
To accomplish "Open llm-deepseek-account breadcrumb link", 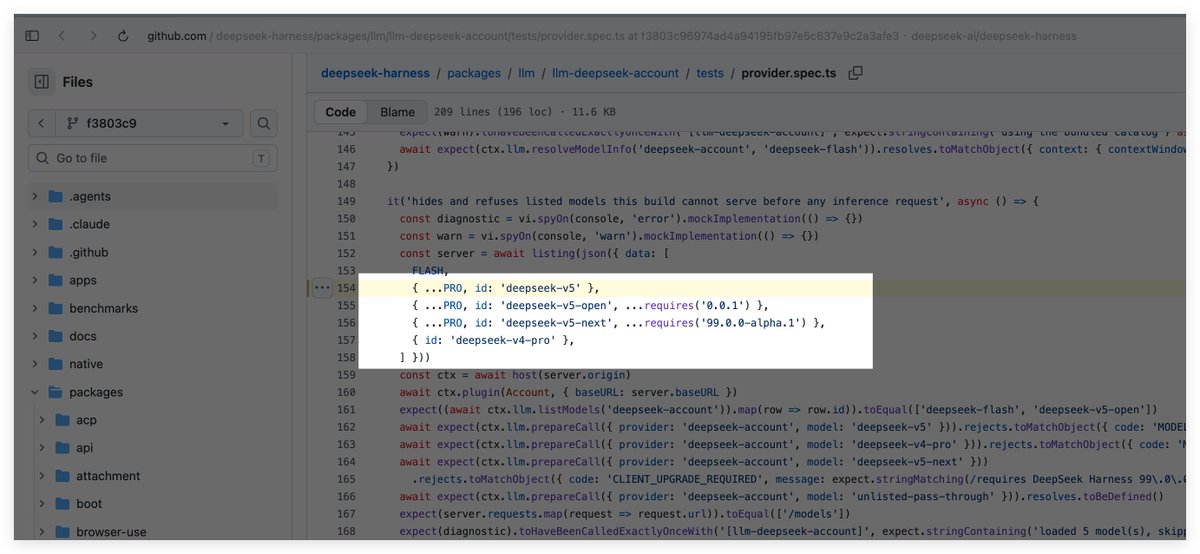I will 615,73.
